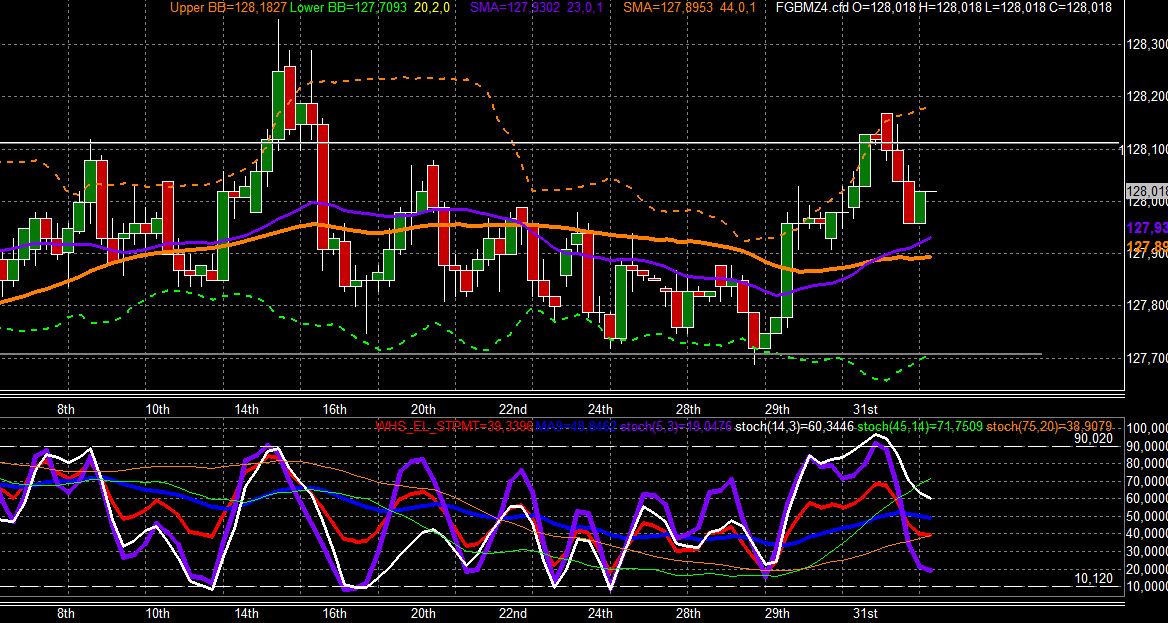Click '20th' on price chart date axis
Image resolution: width=1168 pixels, height=623 pixels.
pyautogui.click(x=423, y=409)
